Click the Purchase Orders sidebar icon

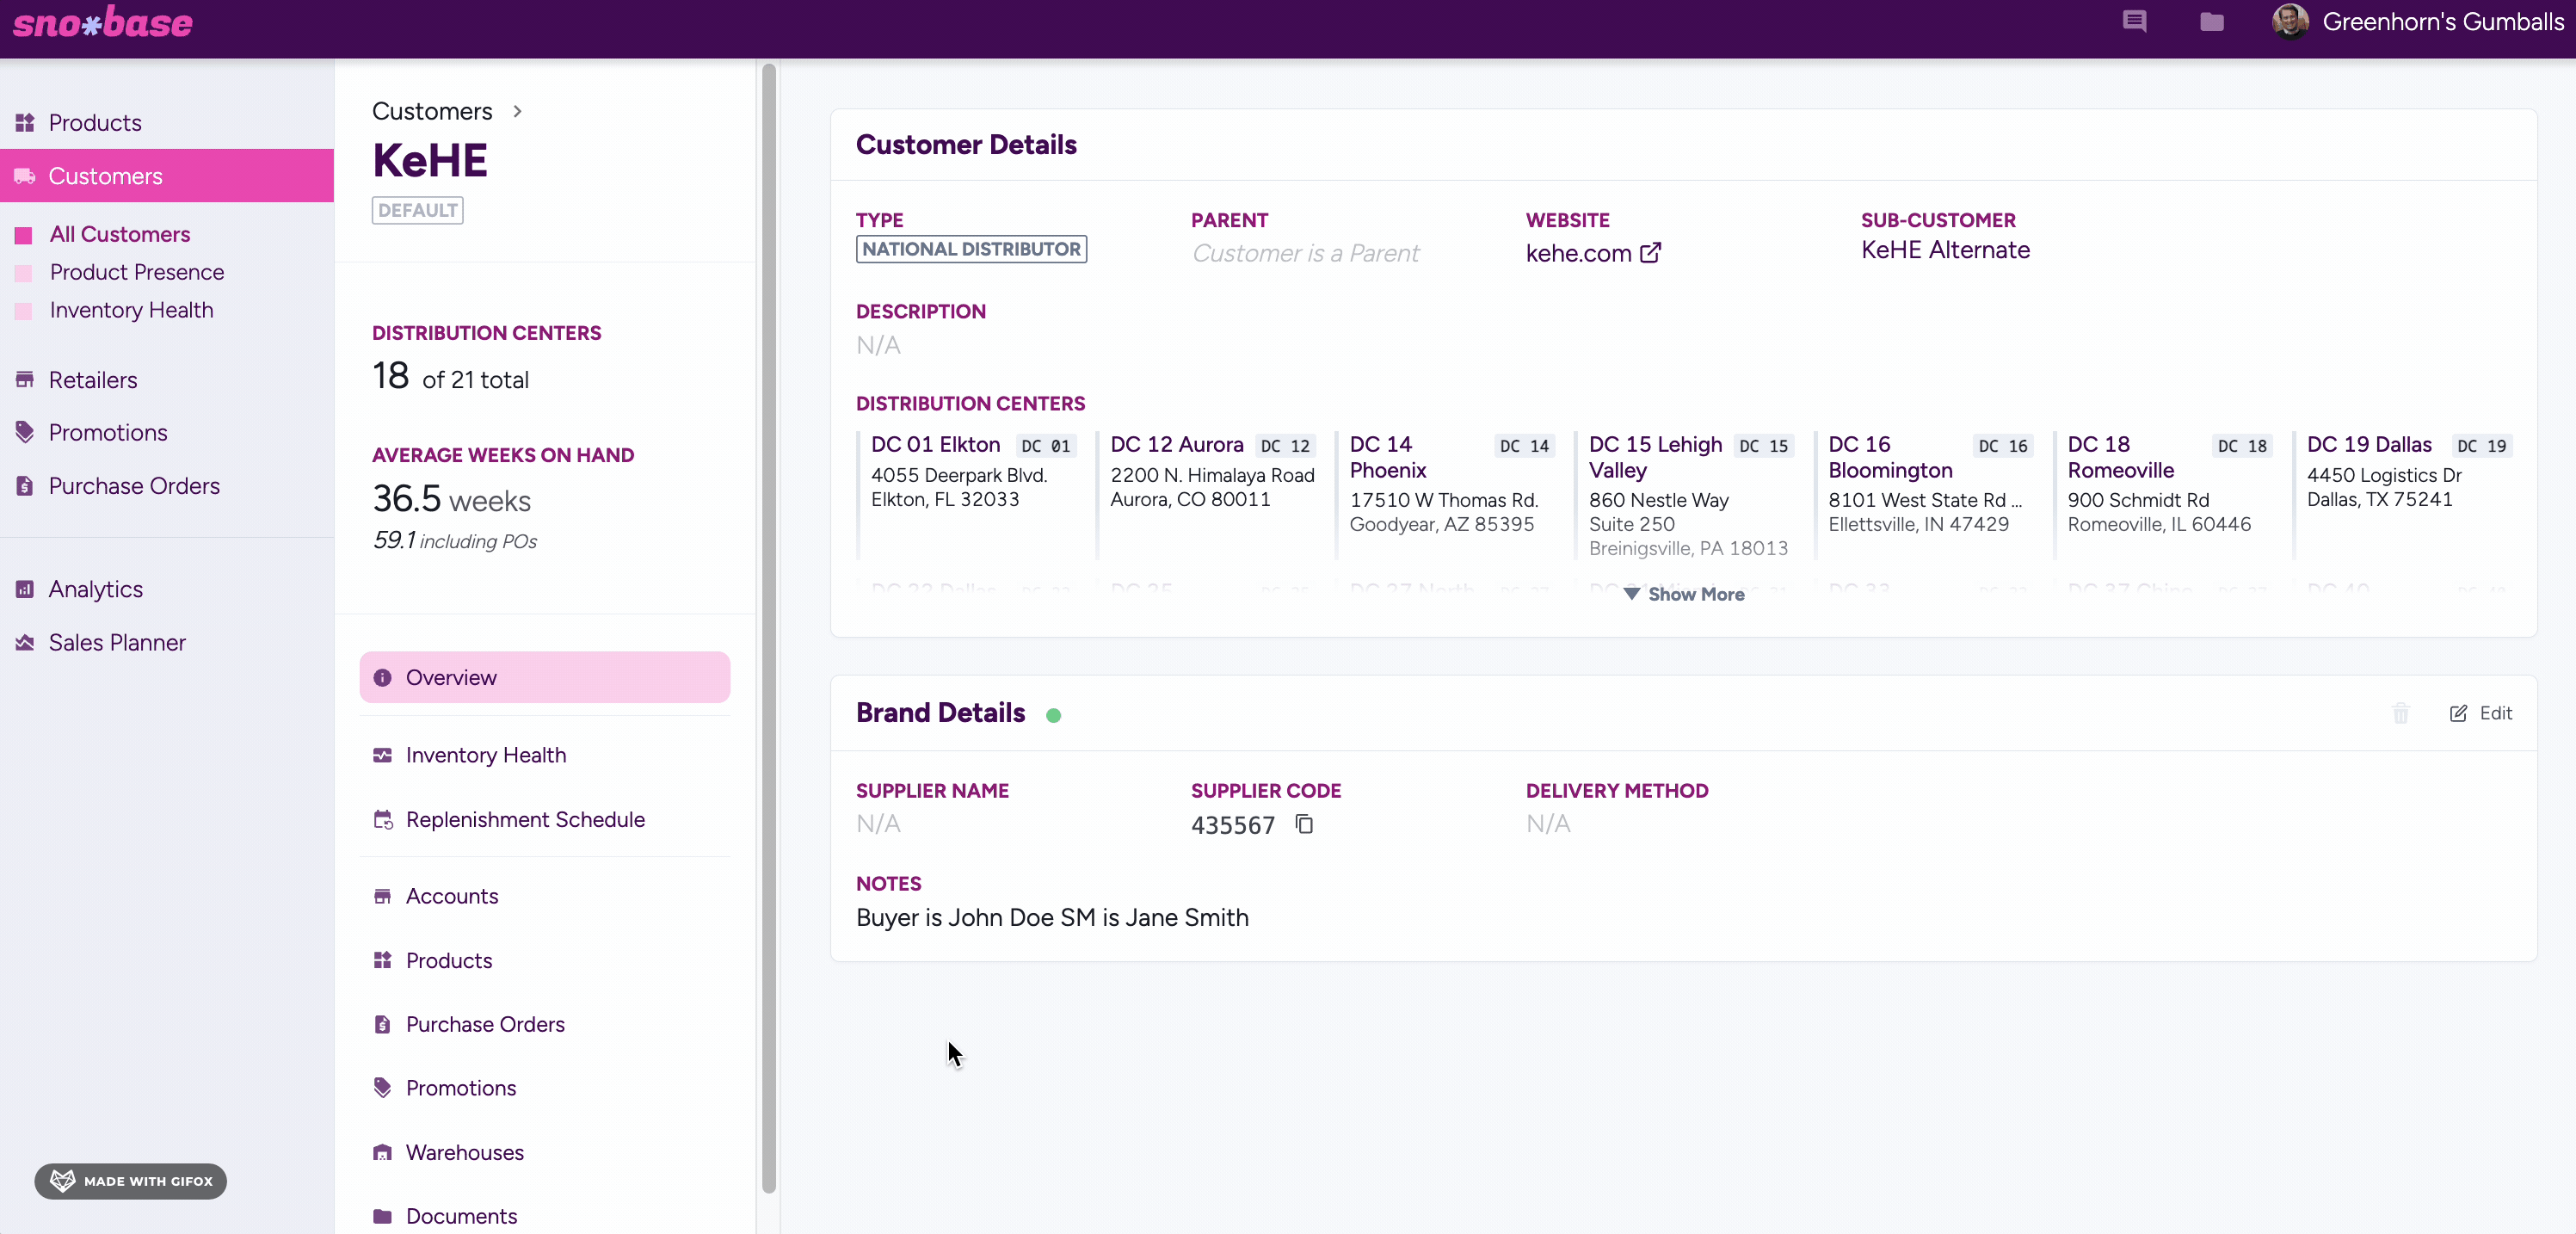tap(25, 486)
